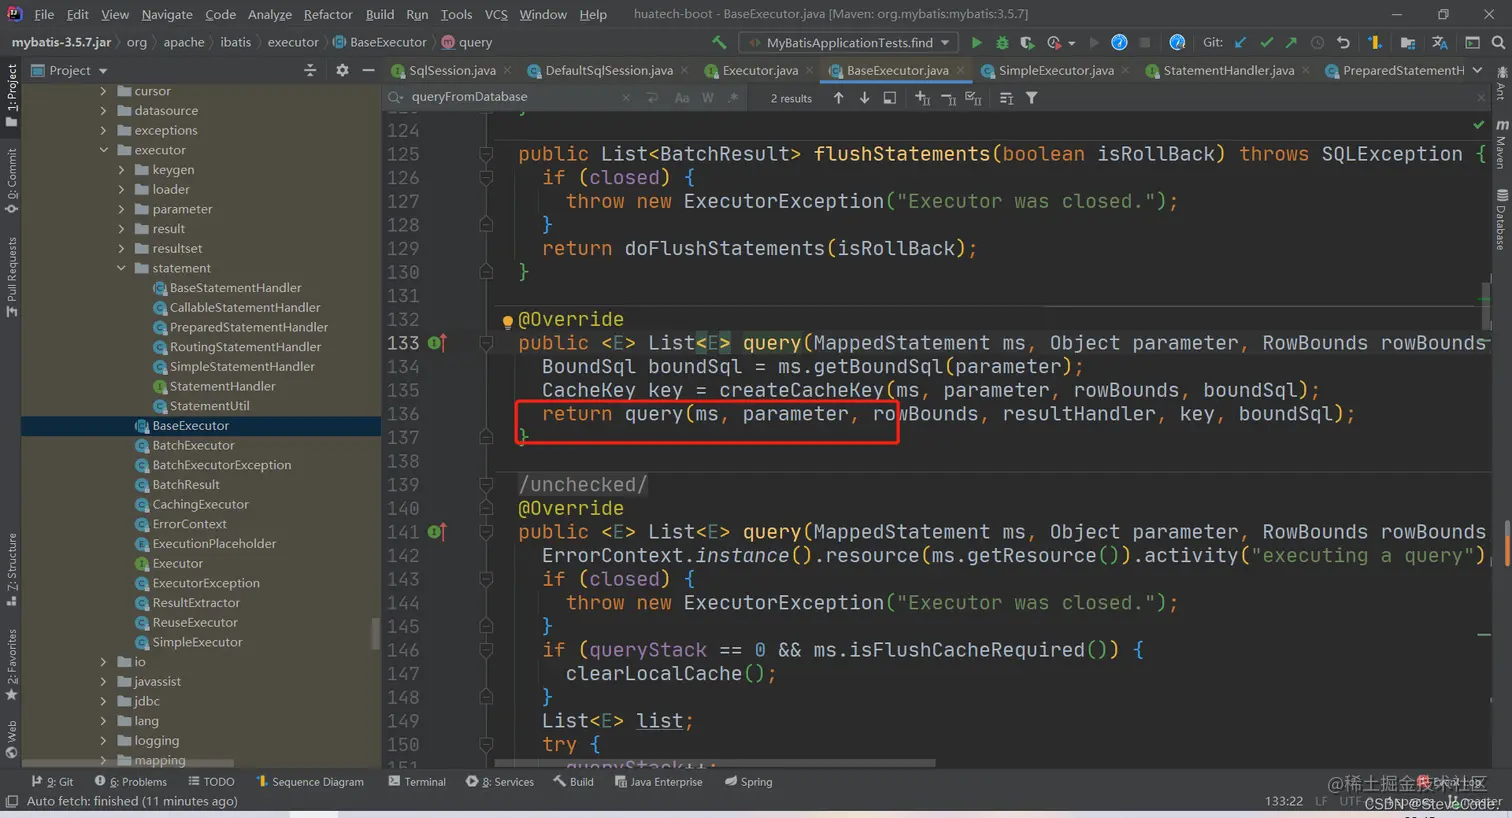Collapse all icon in the Project panel header
1512x818 pixels.
point(310,70)
